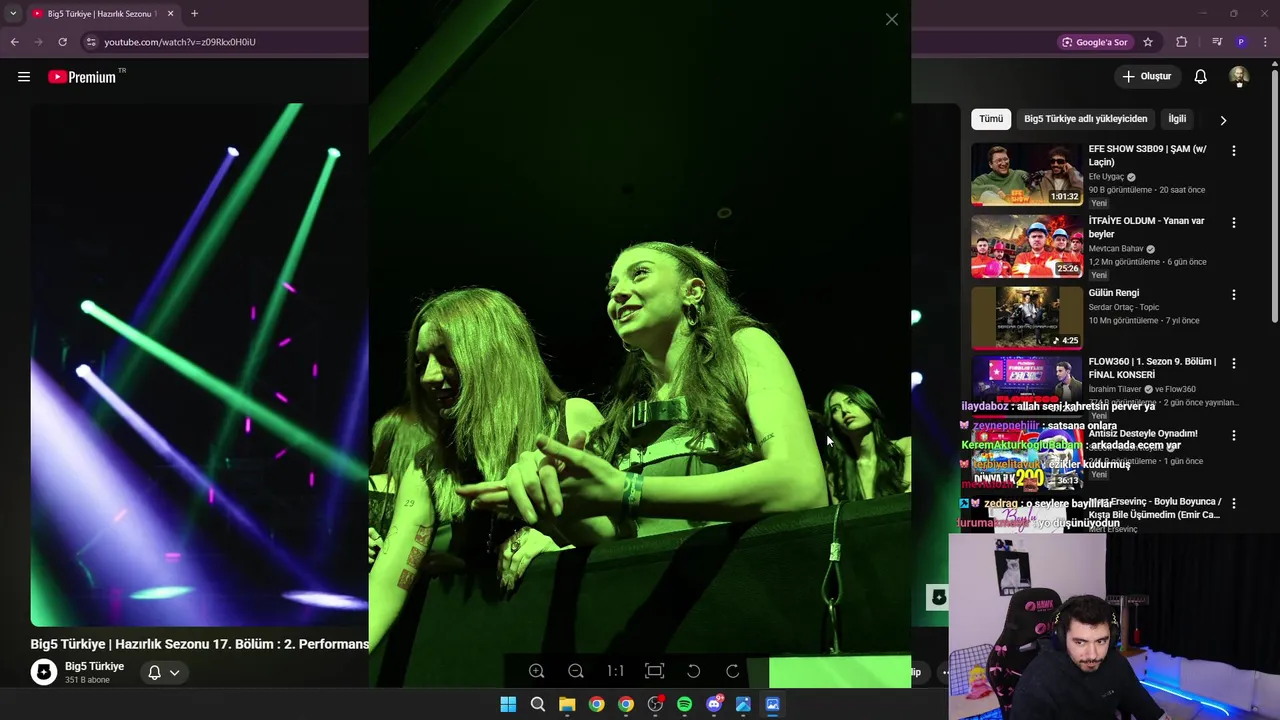The image size is (1280, 720).
Task: Fit the image to the window frame
Action: pyautogui.click(x=654, y=672)
